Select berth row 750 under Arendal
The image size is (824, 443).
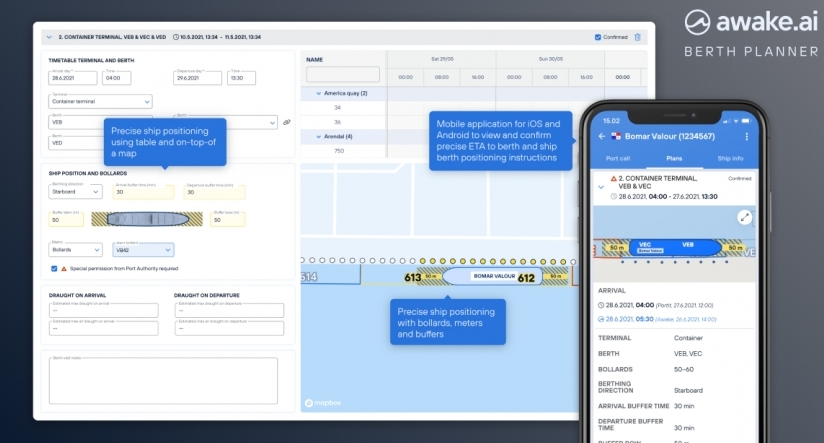[339, 151]
